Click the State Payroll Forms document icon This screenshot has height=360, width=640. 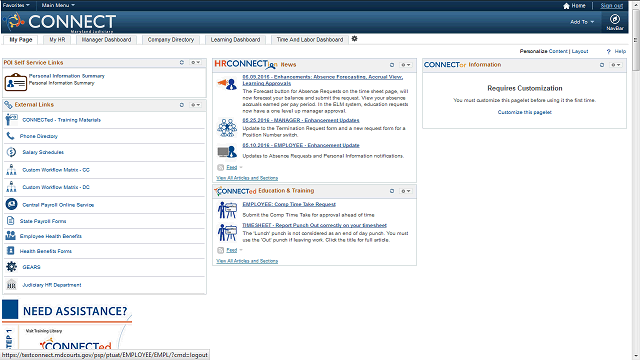[10, 221]
